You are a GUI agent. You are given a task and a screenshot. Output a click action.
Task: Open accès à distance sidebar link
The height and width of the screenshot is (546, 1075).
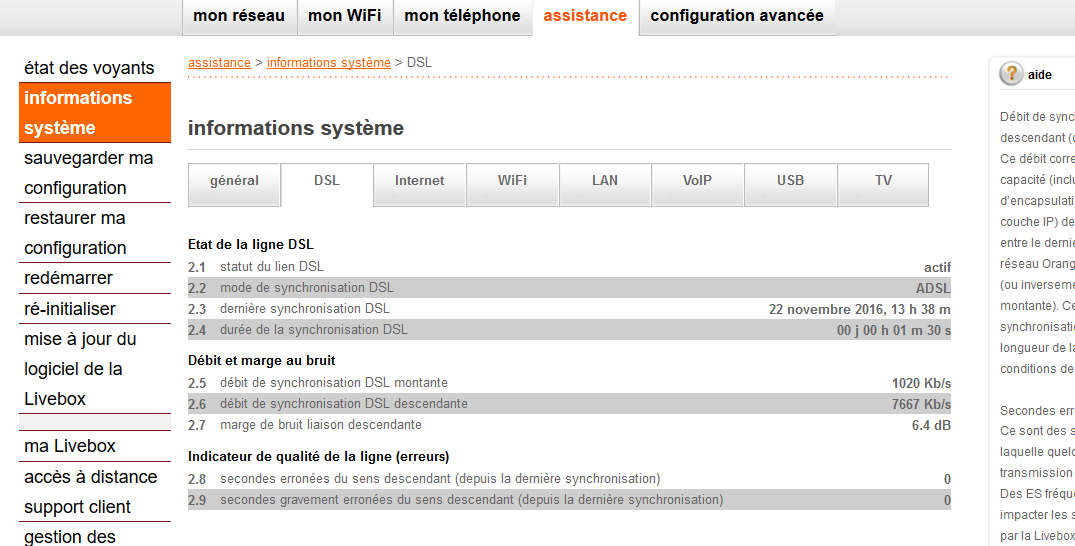coord(91,477)
